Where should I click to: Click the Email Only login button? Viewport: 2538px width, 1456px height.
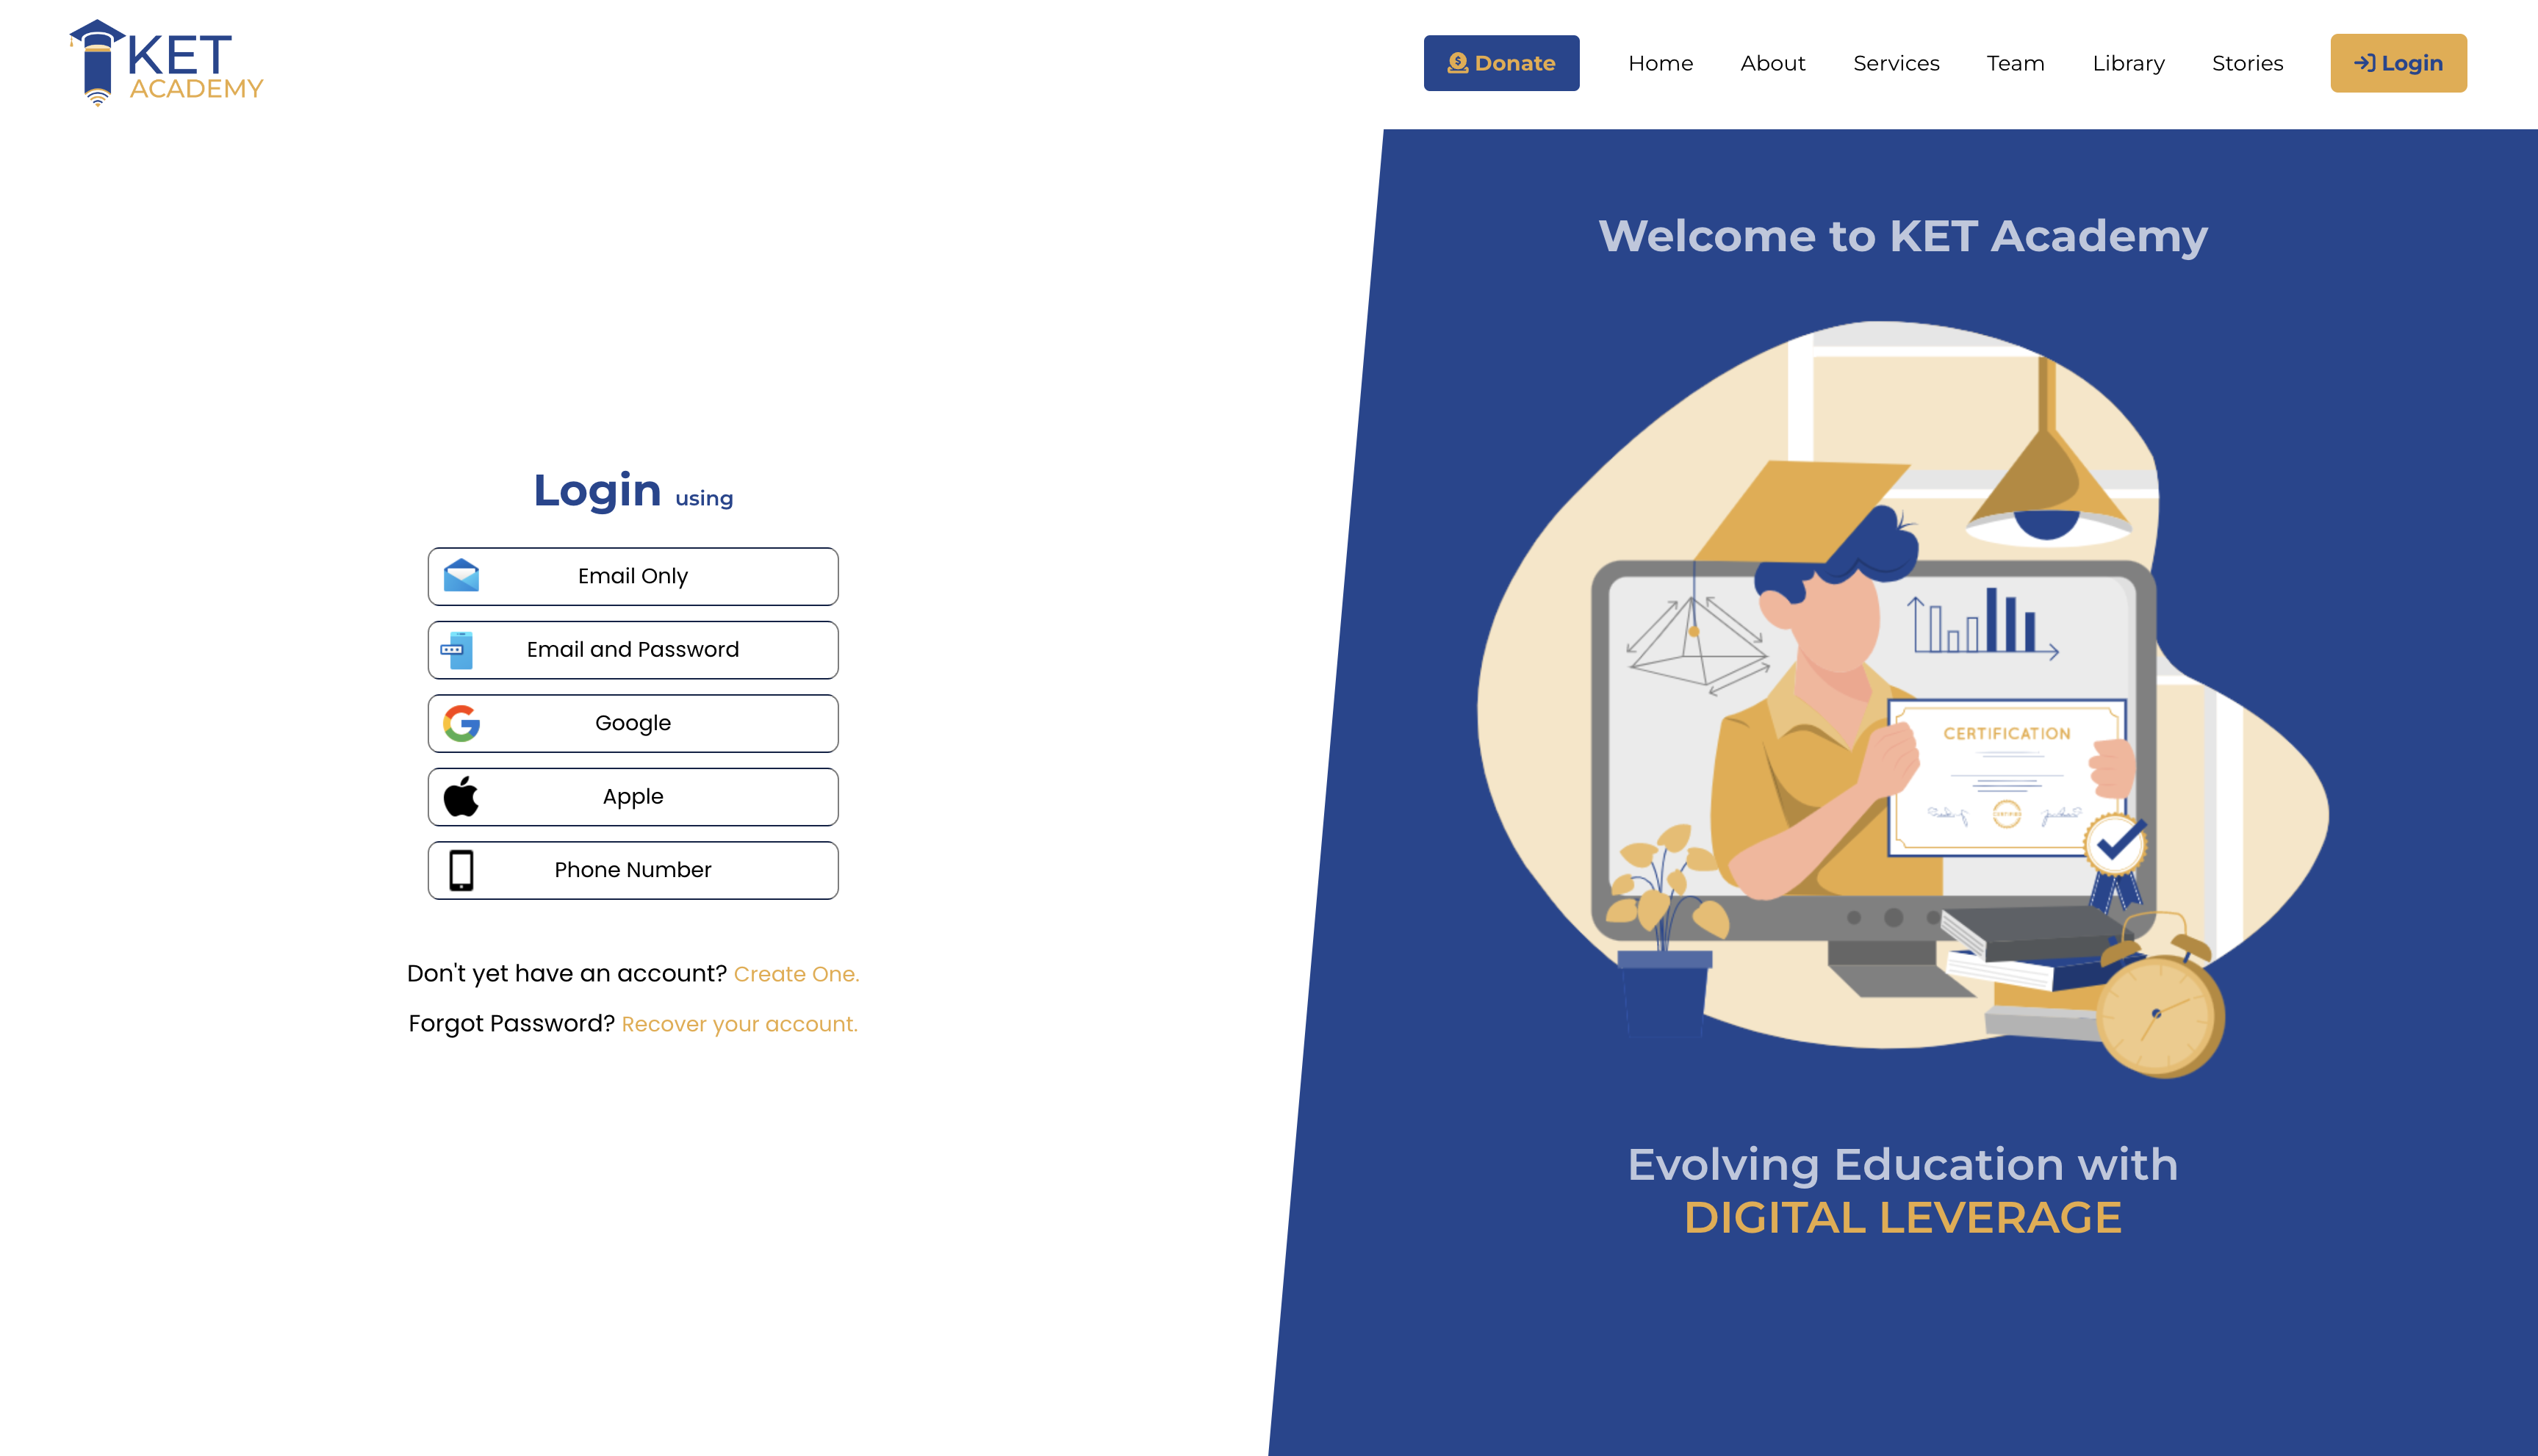[633, 575]
